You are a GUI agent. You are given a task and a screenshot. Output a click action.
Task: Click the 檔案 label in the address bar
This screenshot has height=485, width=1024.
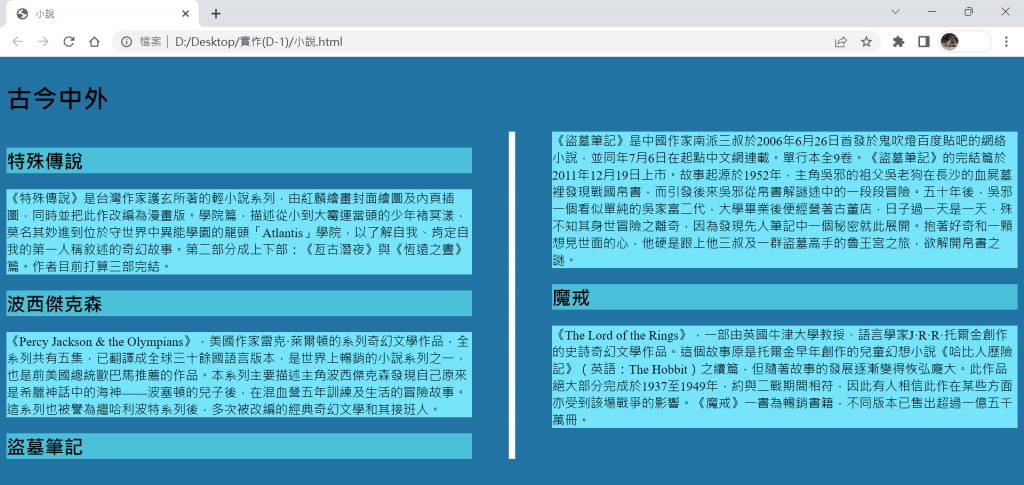coord(151,42)
